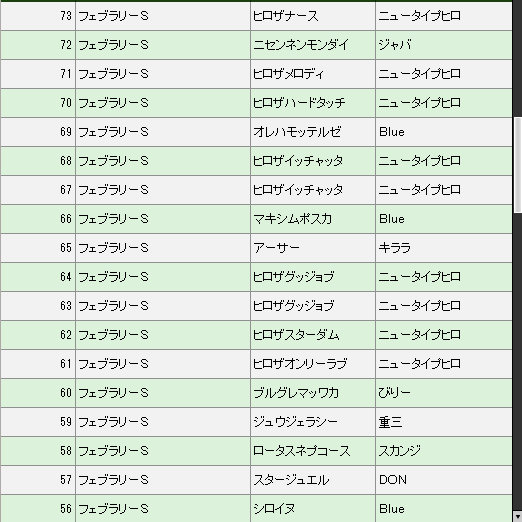Click horse マキシムボスカ in row 66
522x522 pixels.
click(292, 219)
